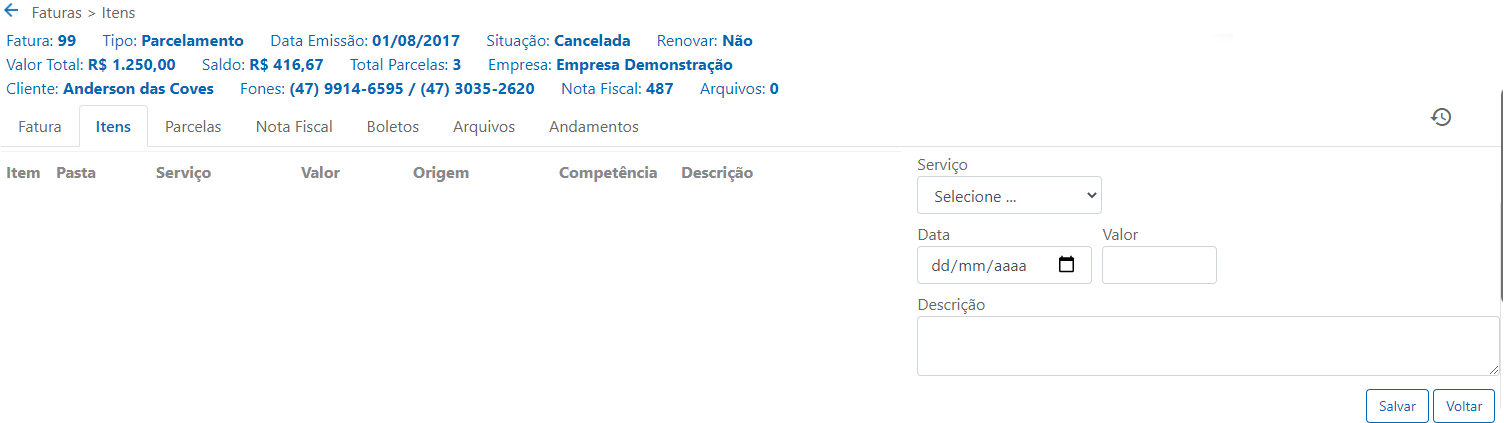Viewport: 1504px width, 423px height.
Task: Click the Faturas breadcrumb link
Action: point(57,13)
